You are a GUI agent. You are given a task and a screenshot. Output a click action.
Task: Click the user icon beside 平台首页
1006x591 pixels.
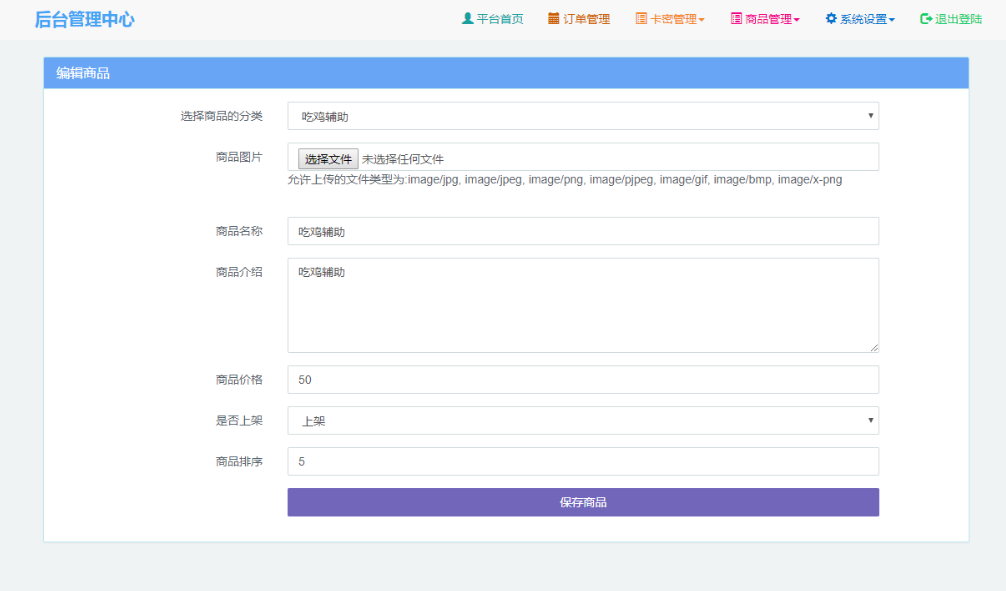(x=467, y=19)
